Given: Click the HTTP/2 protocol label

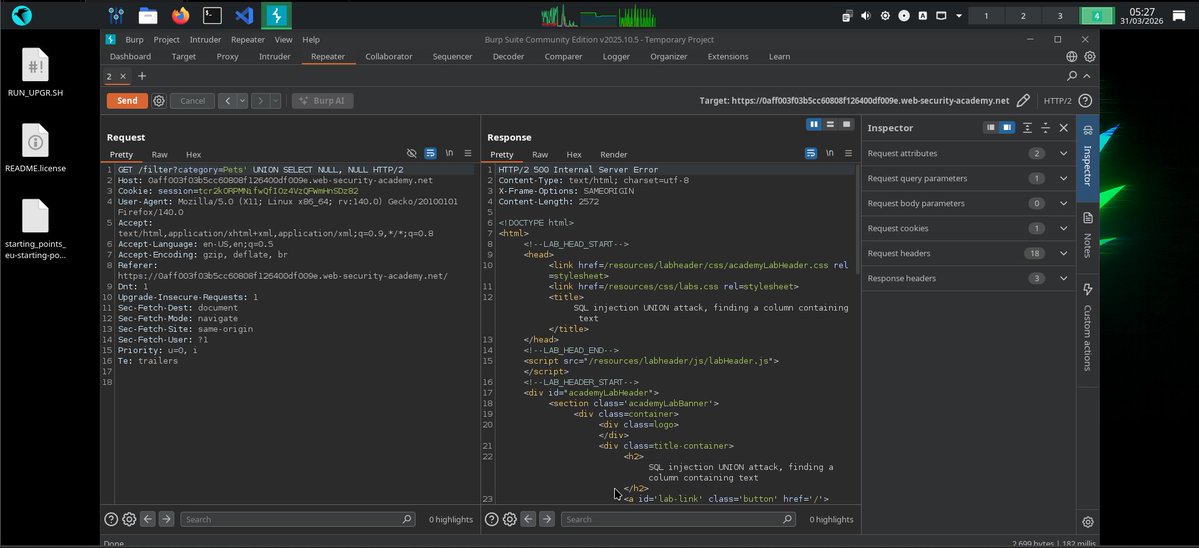Looking at the screenshot, I should click(x=1058, y=101).
